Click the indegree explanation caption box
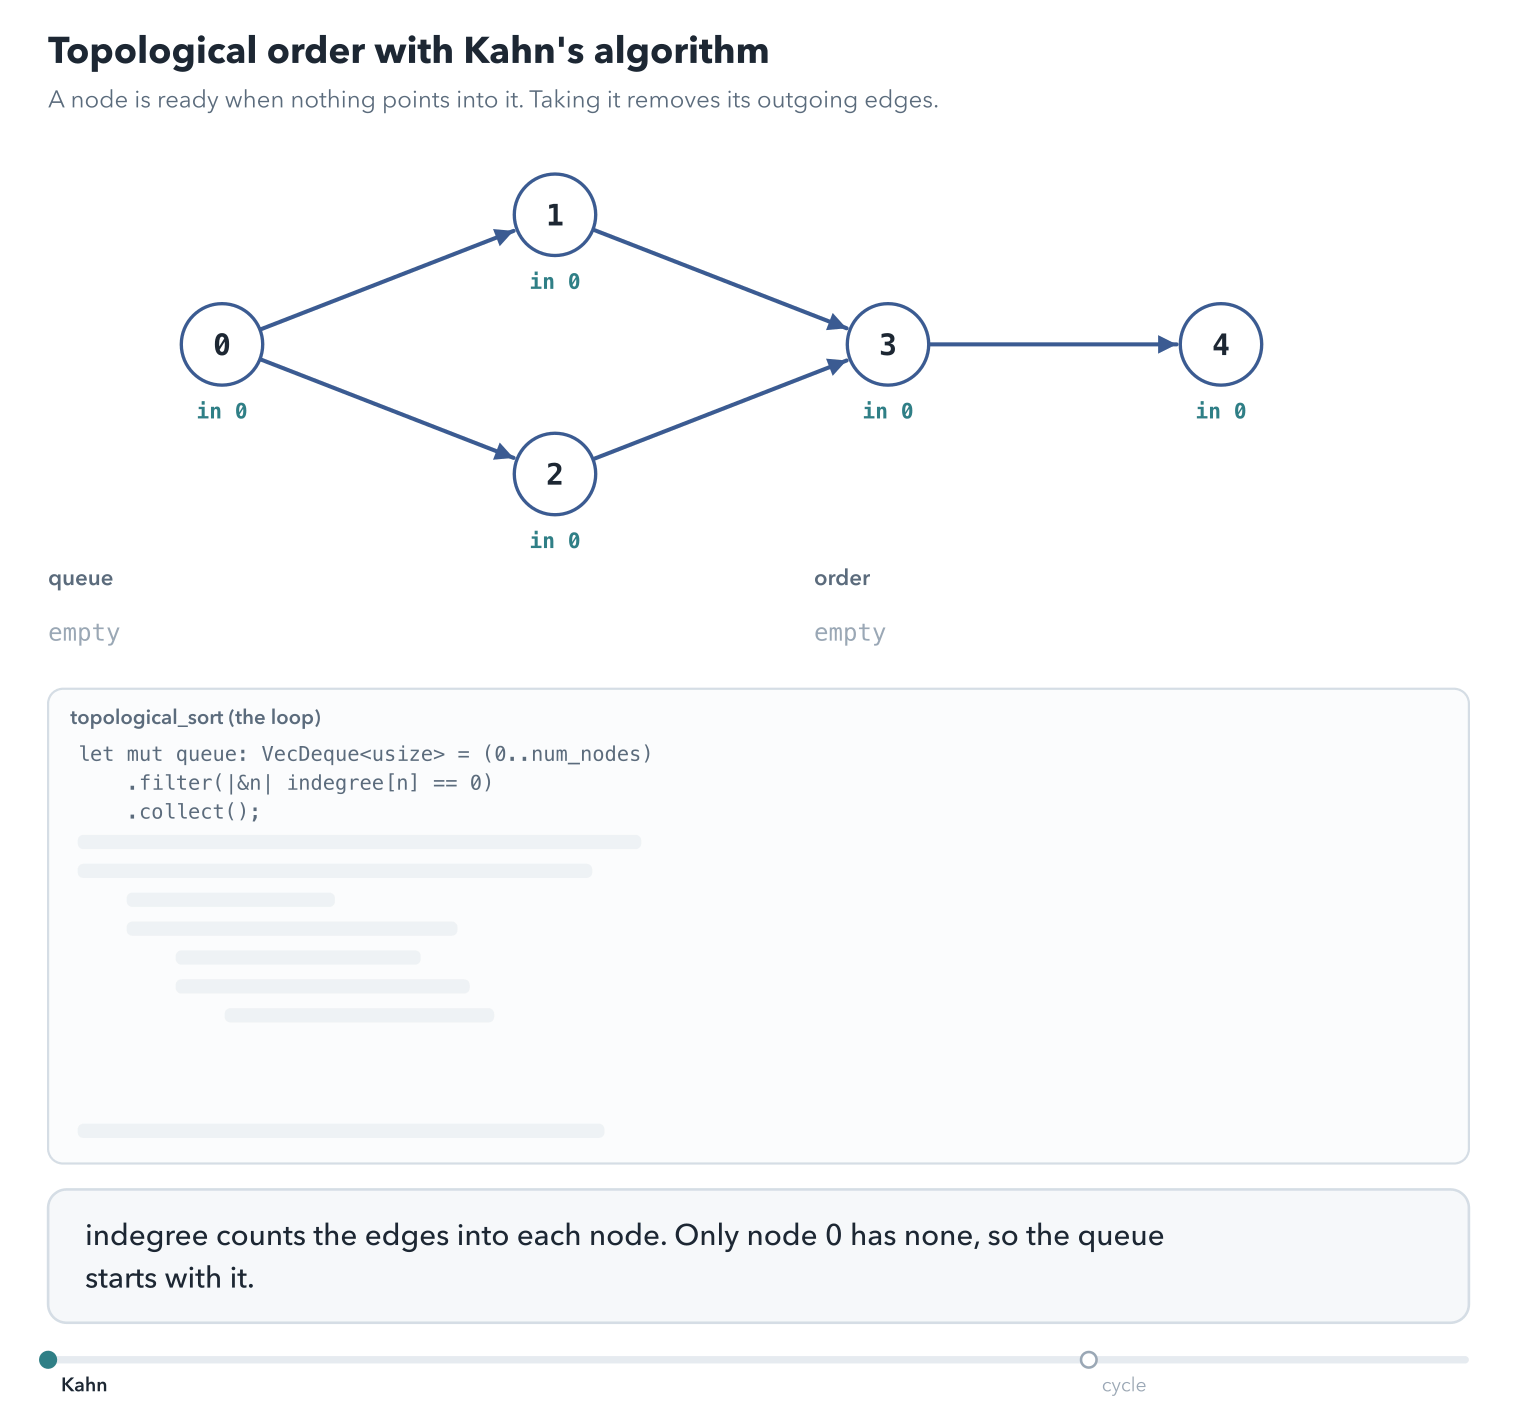The width and height of the screenshot is (1517, 1422). [x=758, y=1256]
